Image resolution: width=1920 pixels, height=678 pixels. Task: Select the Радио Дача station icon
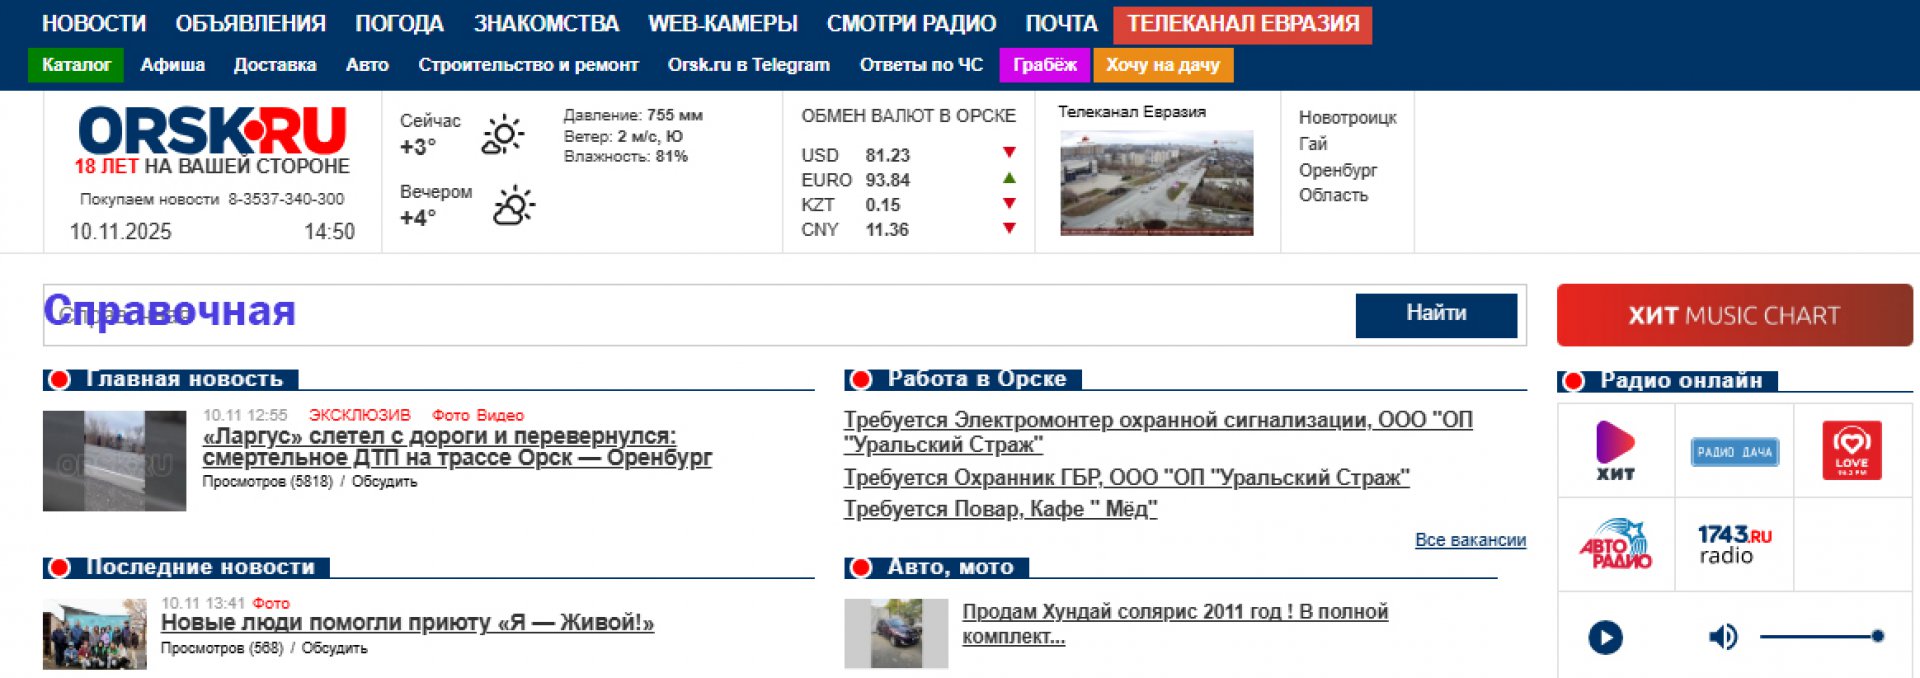pyautogui.click(x=1734, y=452)
